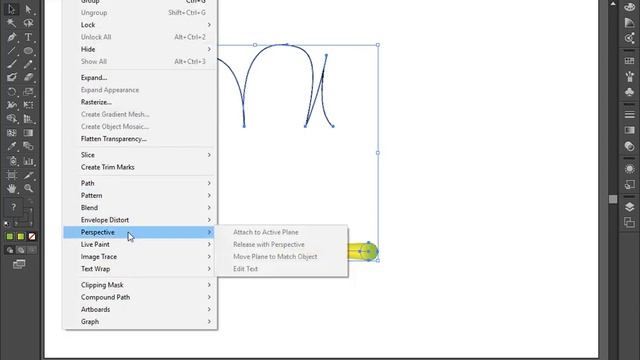This screenshot has height=360, width=640.
Task: Choose the Hand tool
Action: [x=11, y=189]
